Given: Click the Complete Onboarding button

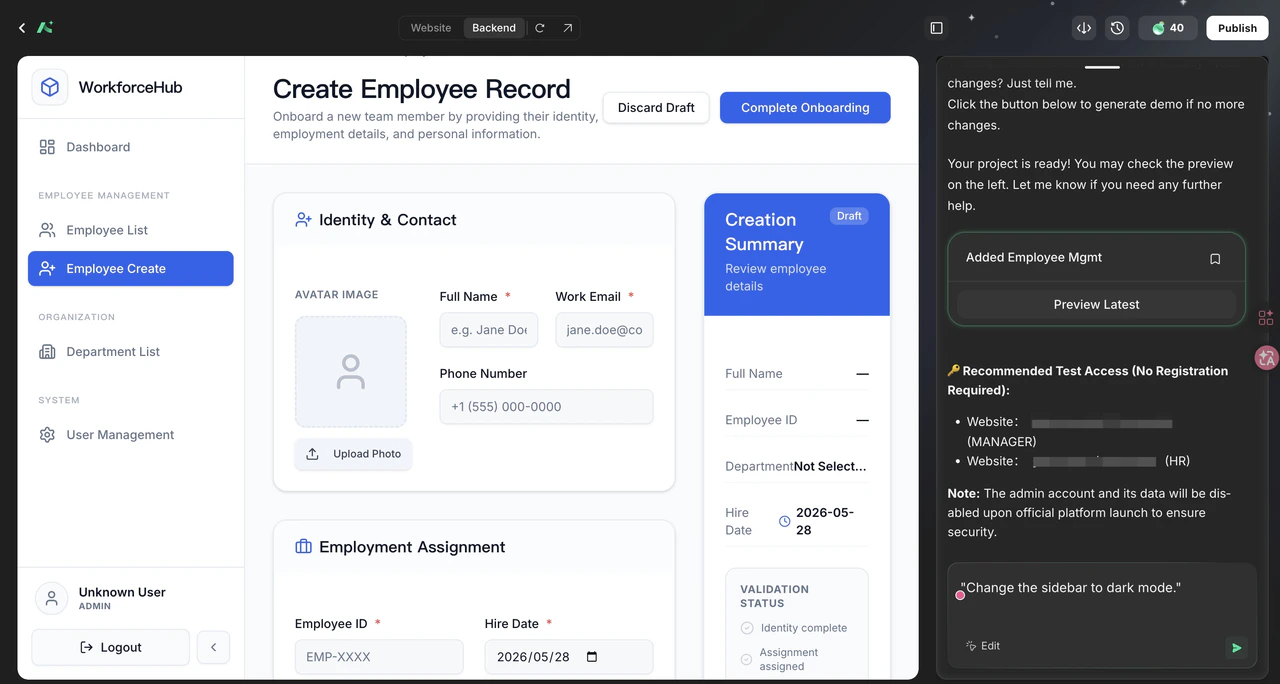Looking at the screenshot, I should pyautogui.click(x=805, y=107).
